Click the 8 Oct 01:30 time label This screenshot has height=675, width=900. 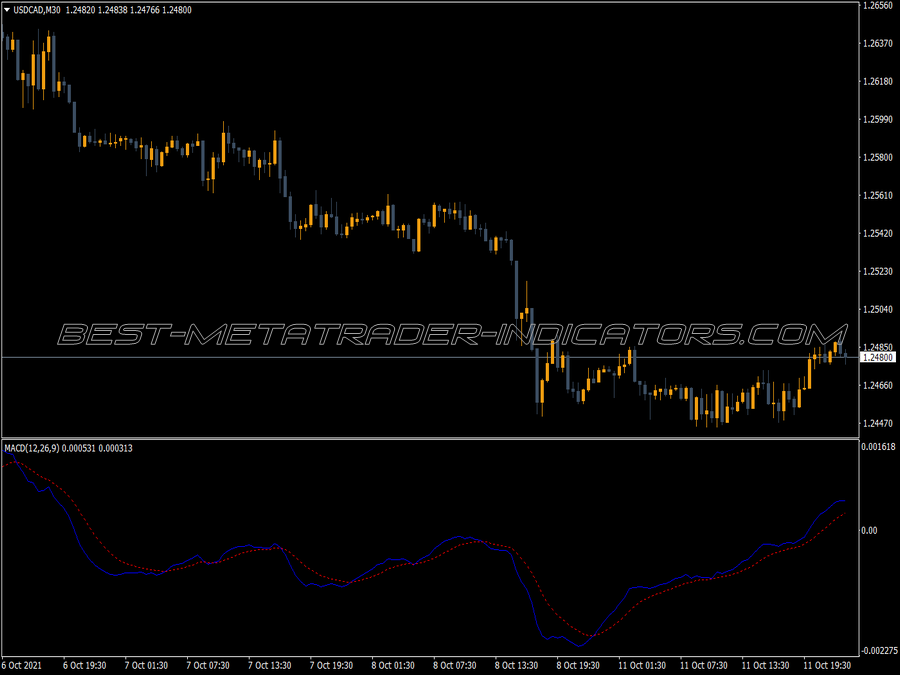click(393, 666)
